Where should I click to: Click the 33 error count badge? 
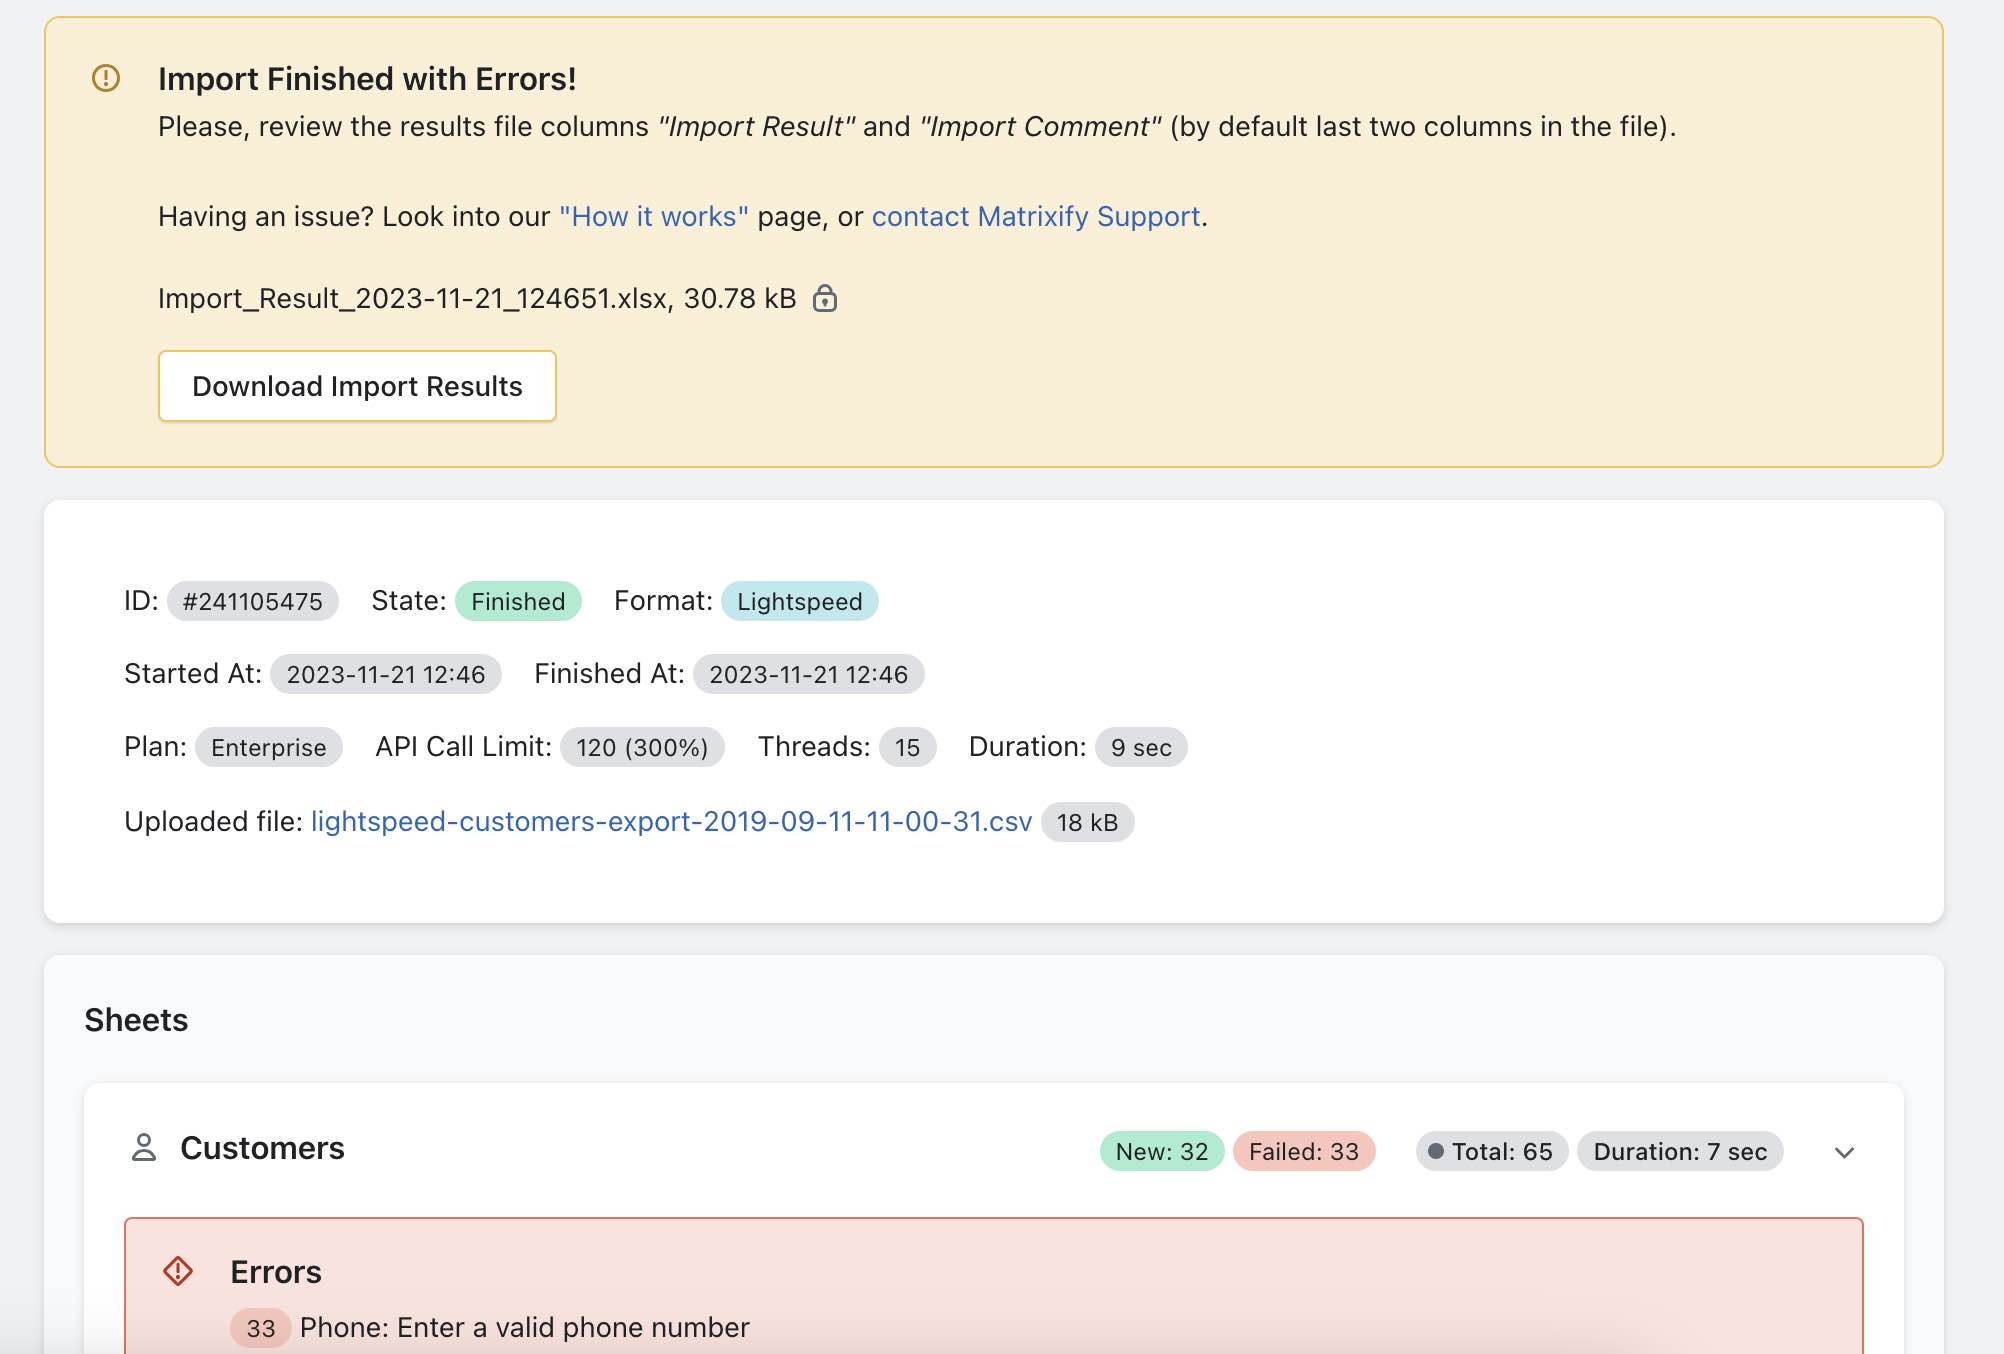point(260,1328)
